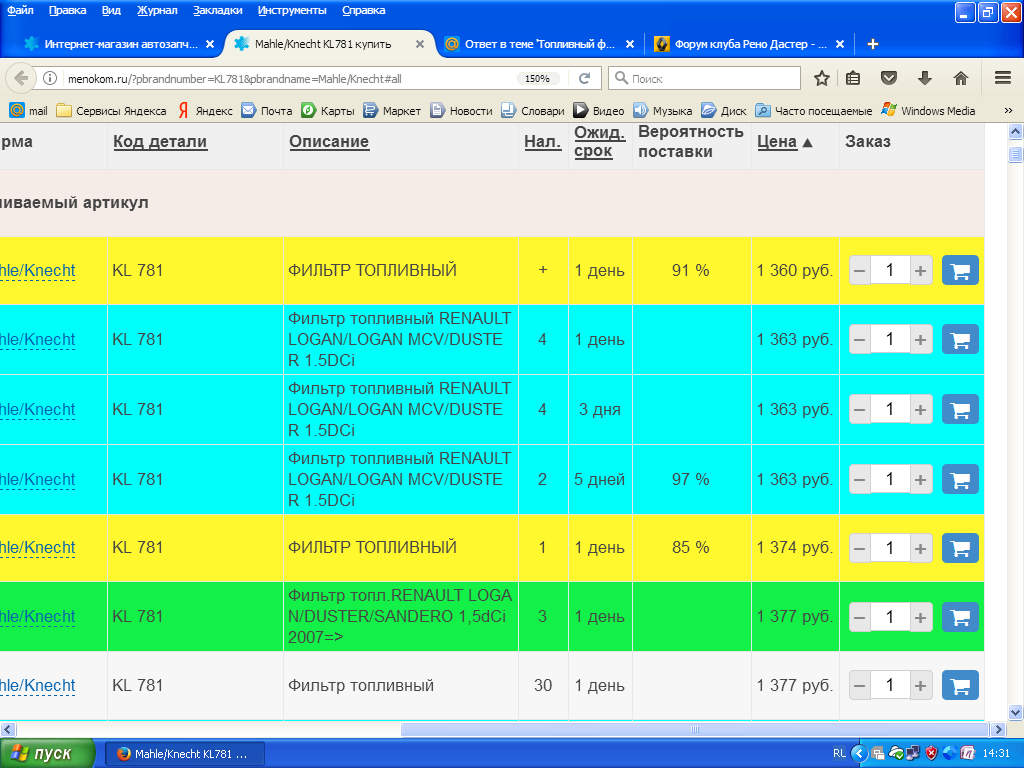Open the Сервисы Яндекса bookmark folder
The height and width of the screenshot is (768, 1024).
[111, 110]
